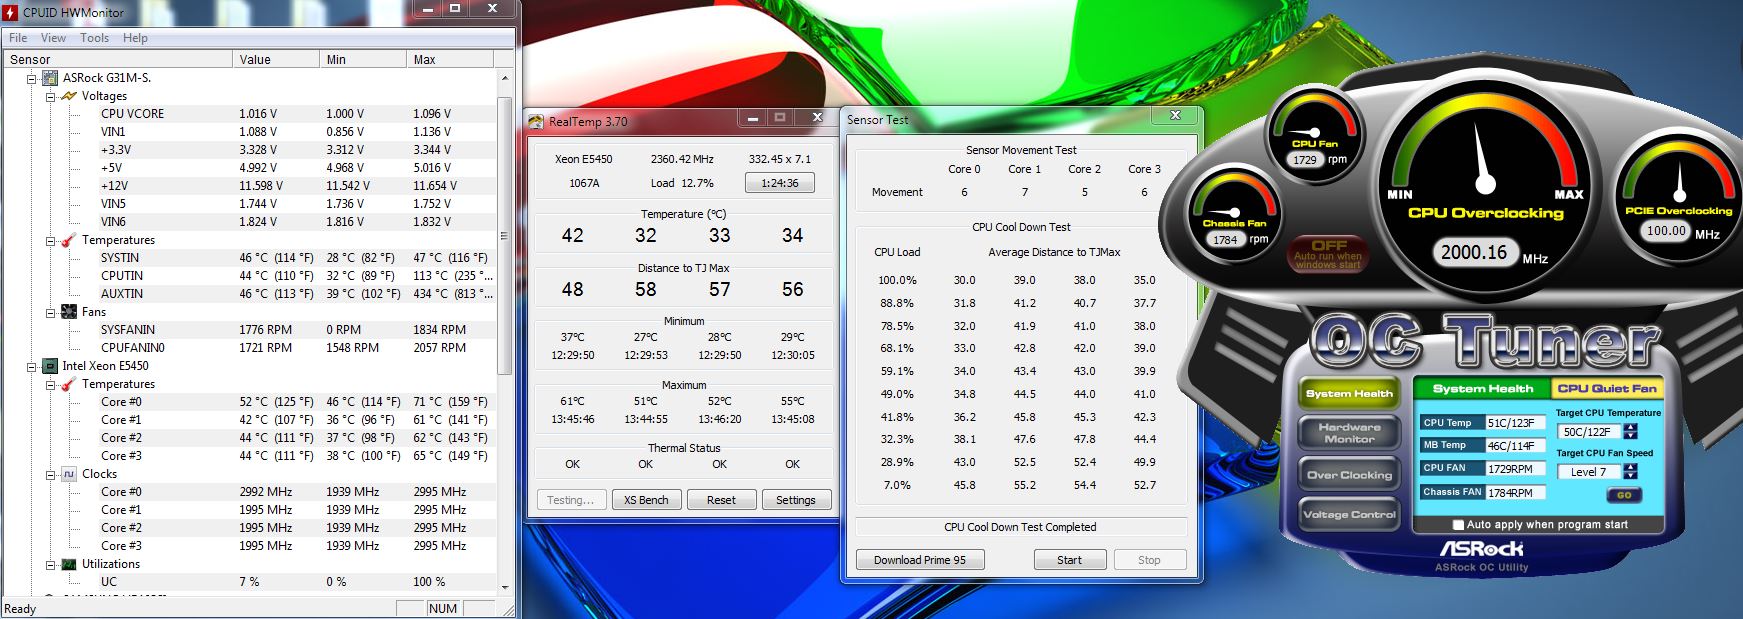Click the CPU Fan rpm gauge in OC Tuner

1316,133
